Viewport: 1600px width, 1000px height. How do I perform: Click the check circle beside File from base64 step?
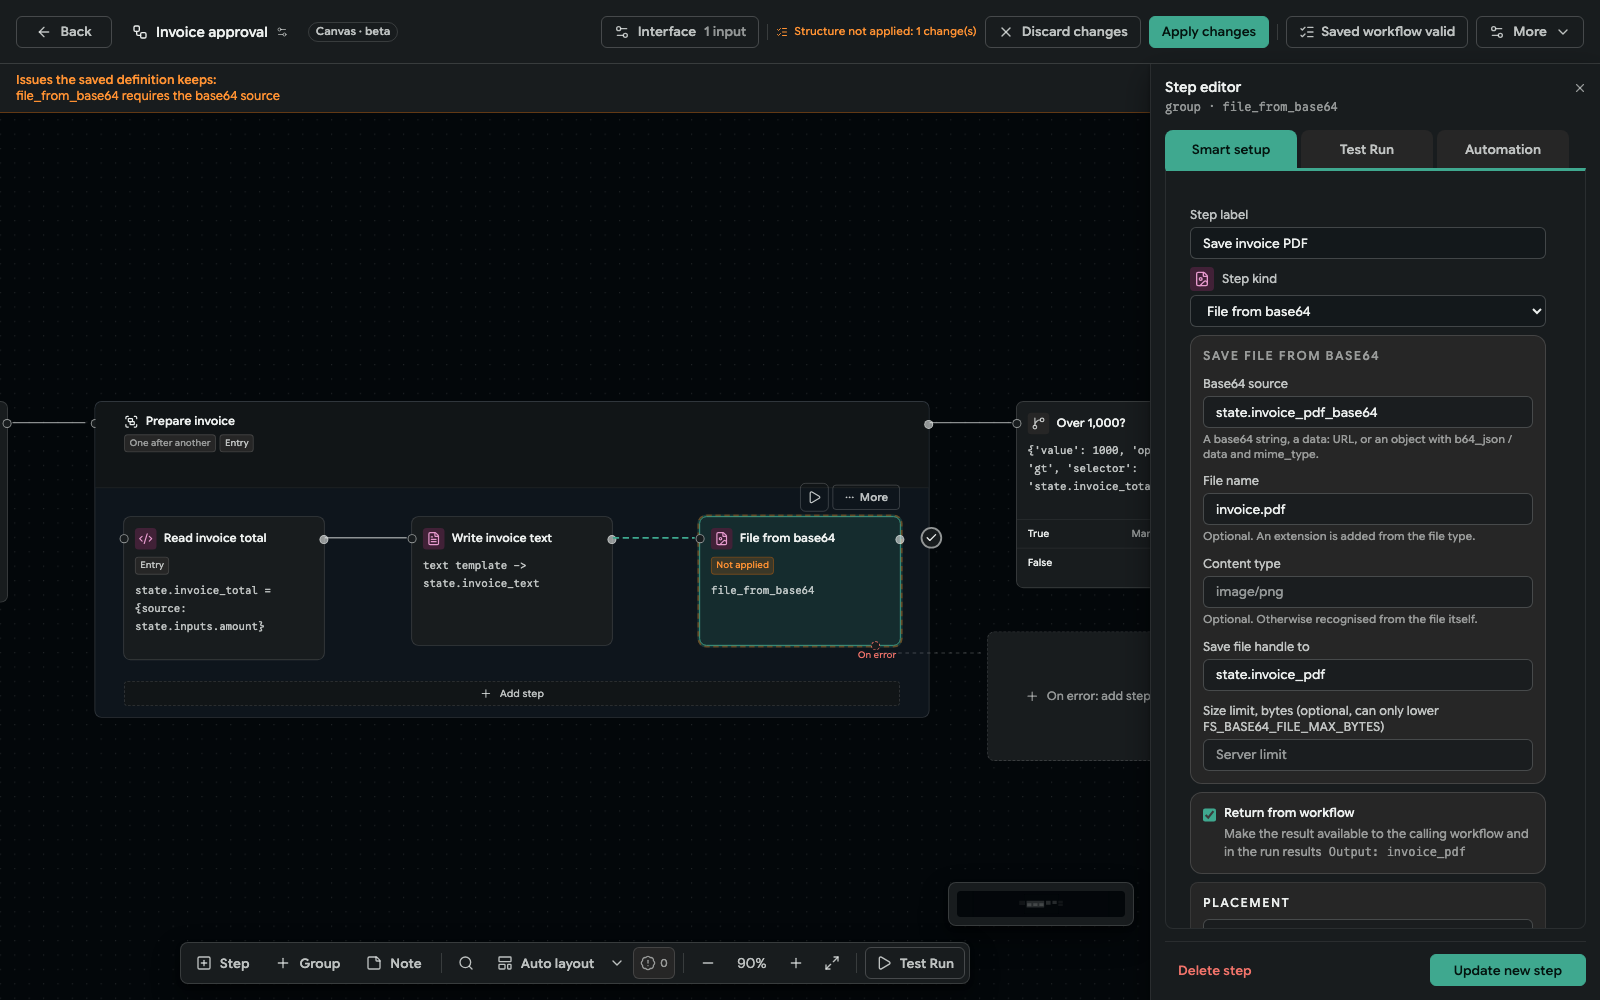pyautogui.click(x=931, y=538)
